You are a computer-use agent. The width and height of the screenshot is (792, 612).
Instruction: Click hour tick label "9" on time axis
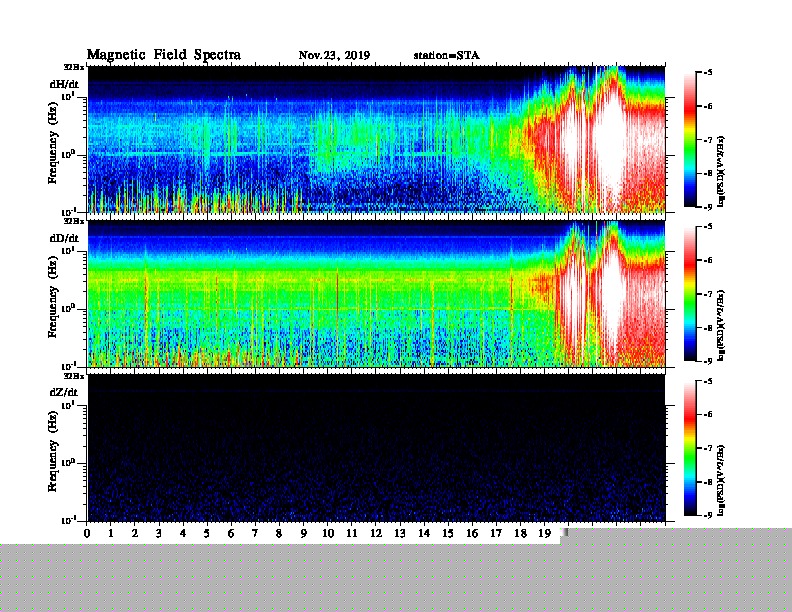[x=304, y=533]
